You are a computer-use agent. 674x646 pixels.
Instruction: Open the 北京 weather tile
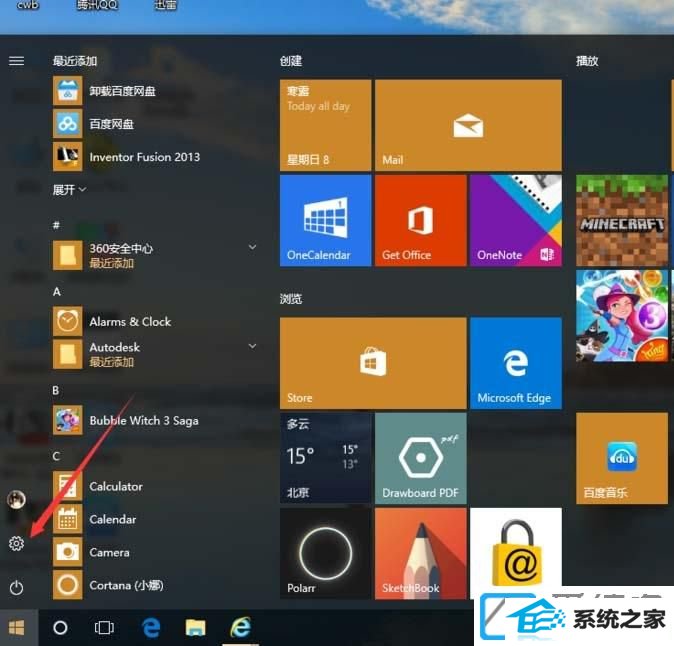(x=325, y=458)
